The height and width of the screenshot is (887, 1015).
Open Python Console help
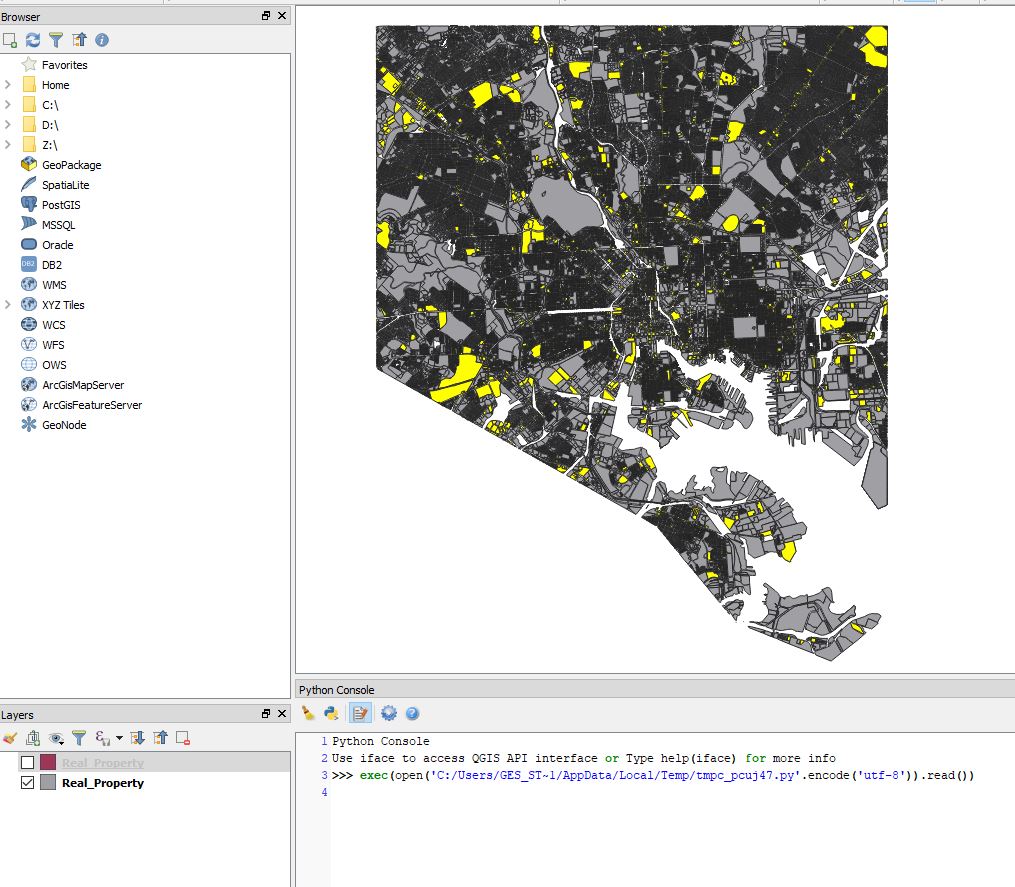tap(412, 713)
